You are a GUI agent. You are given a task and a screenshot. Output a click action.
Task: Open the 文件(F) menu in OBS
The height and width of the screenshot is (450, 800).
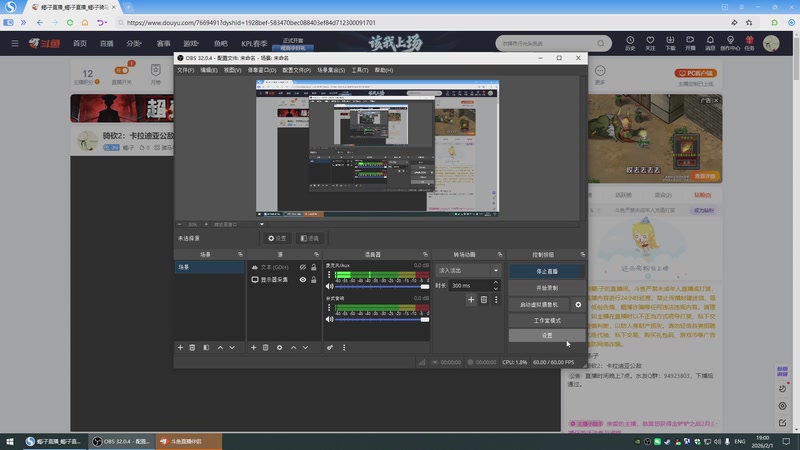click(x=185, y=70)
